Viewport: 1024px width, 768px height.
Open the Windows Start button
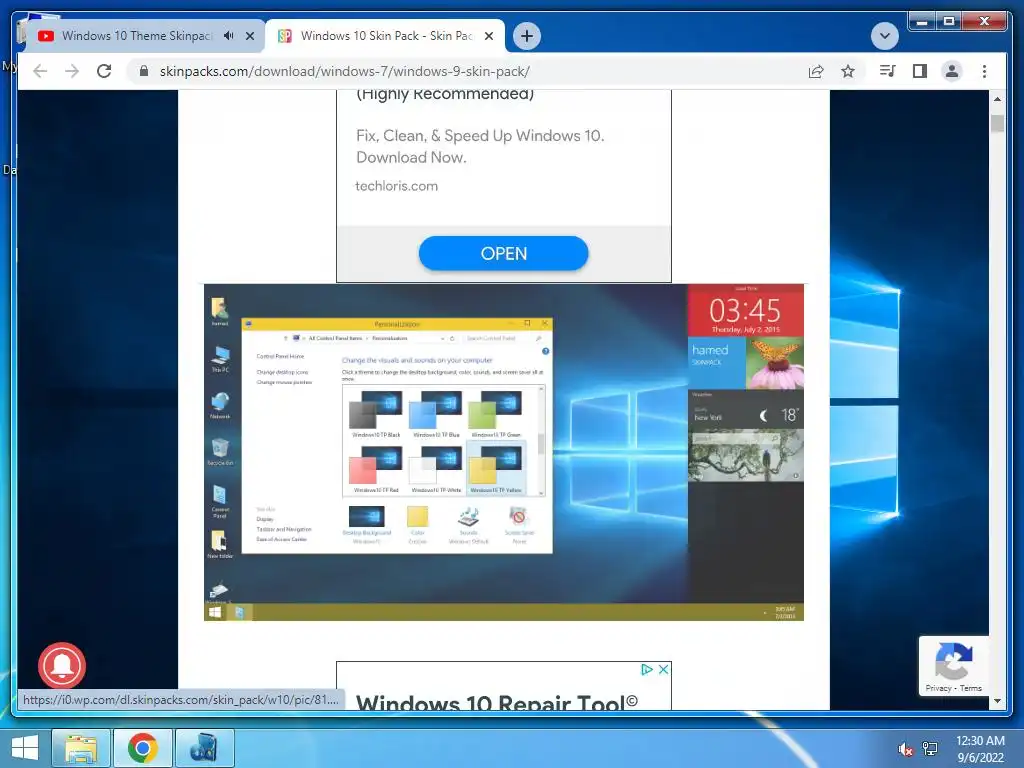point(25,748)
